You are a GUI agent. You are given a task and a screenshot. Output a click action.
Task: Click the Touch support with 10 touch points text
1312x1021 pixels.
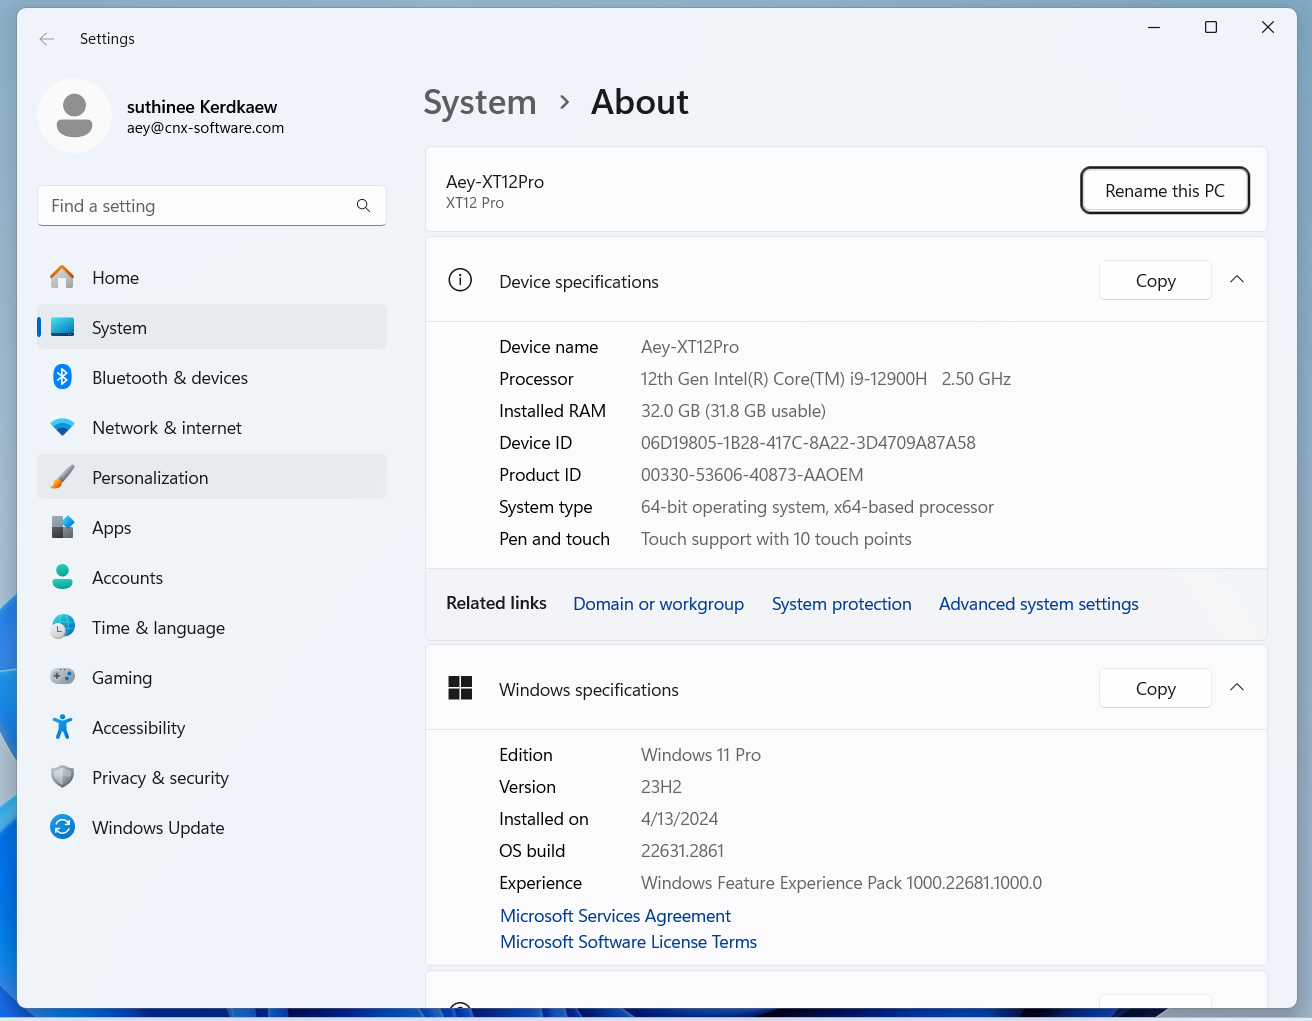pyautogui.click(x=776, y=539)
